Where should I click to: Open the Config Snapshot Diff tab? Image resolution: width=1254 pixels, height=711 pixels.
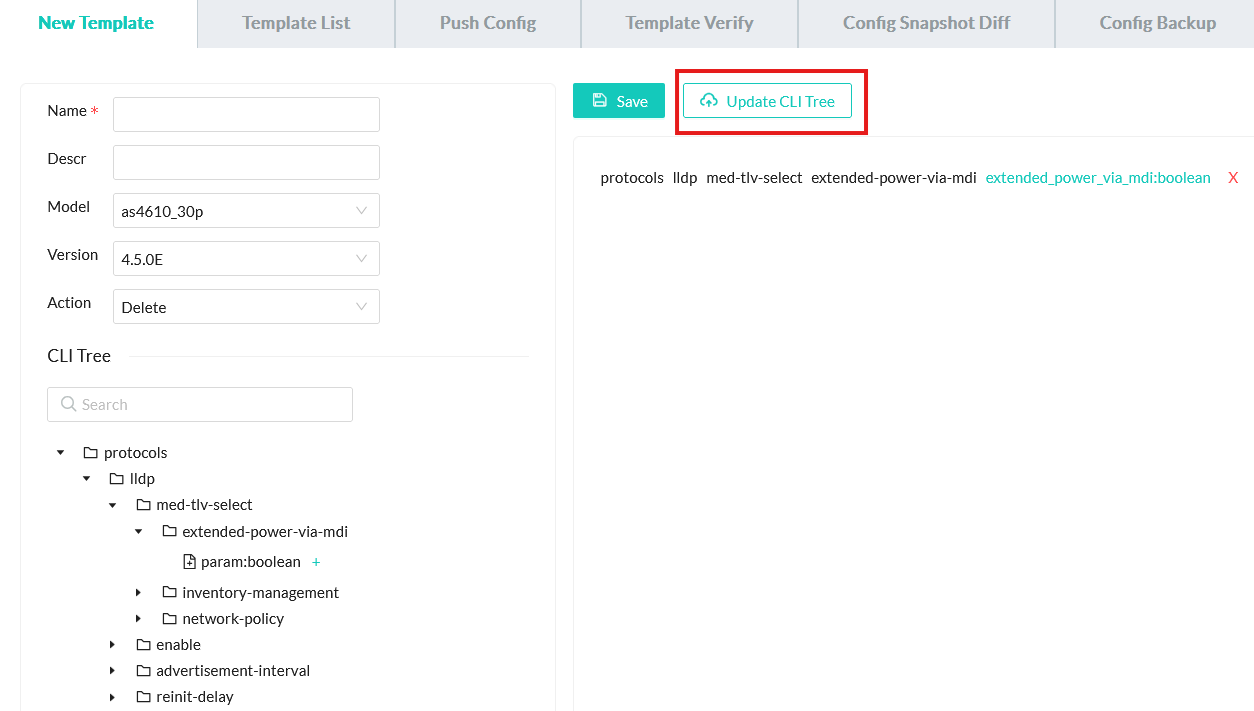point(926,23)
